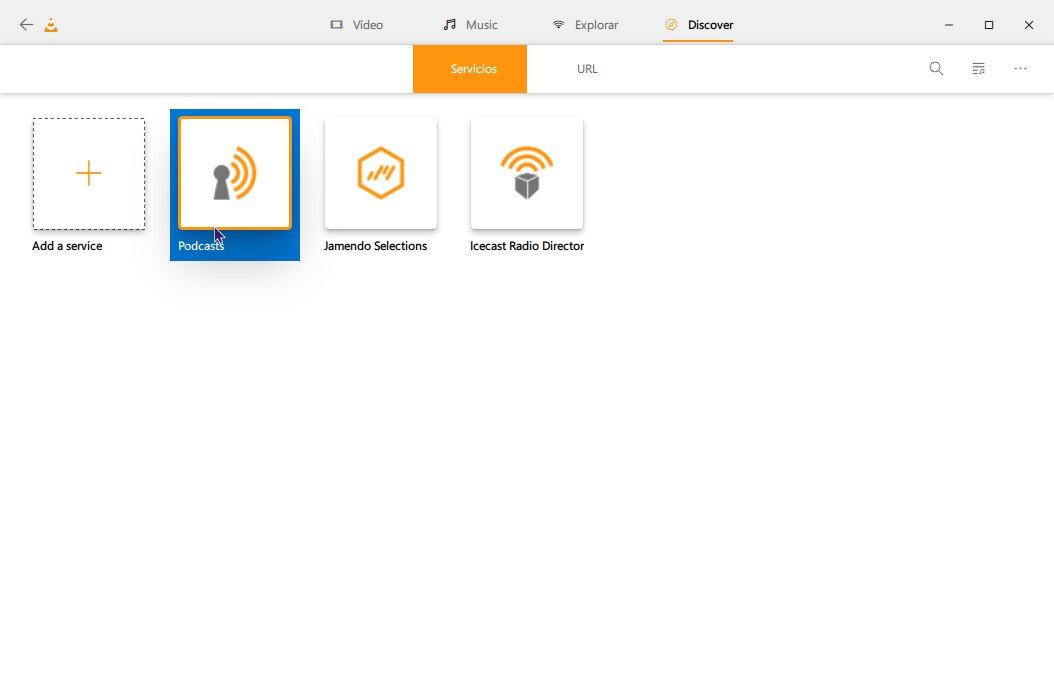Go back using the left arrow
The height and width of the screenshot is (700, 1054).
coord(26,25)
